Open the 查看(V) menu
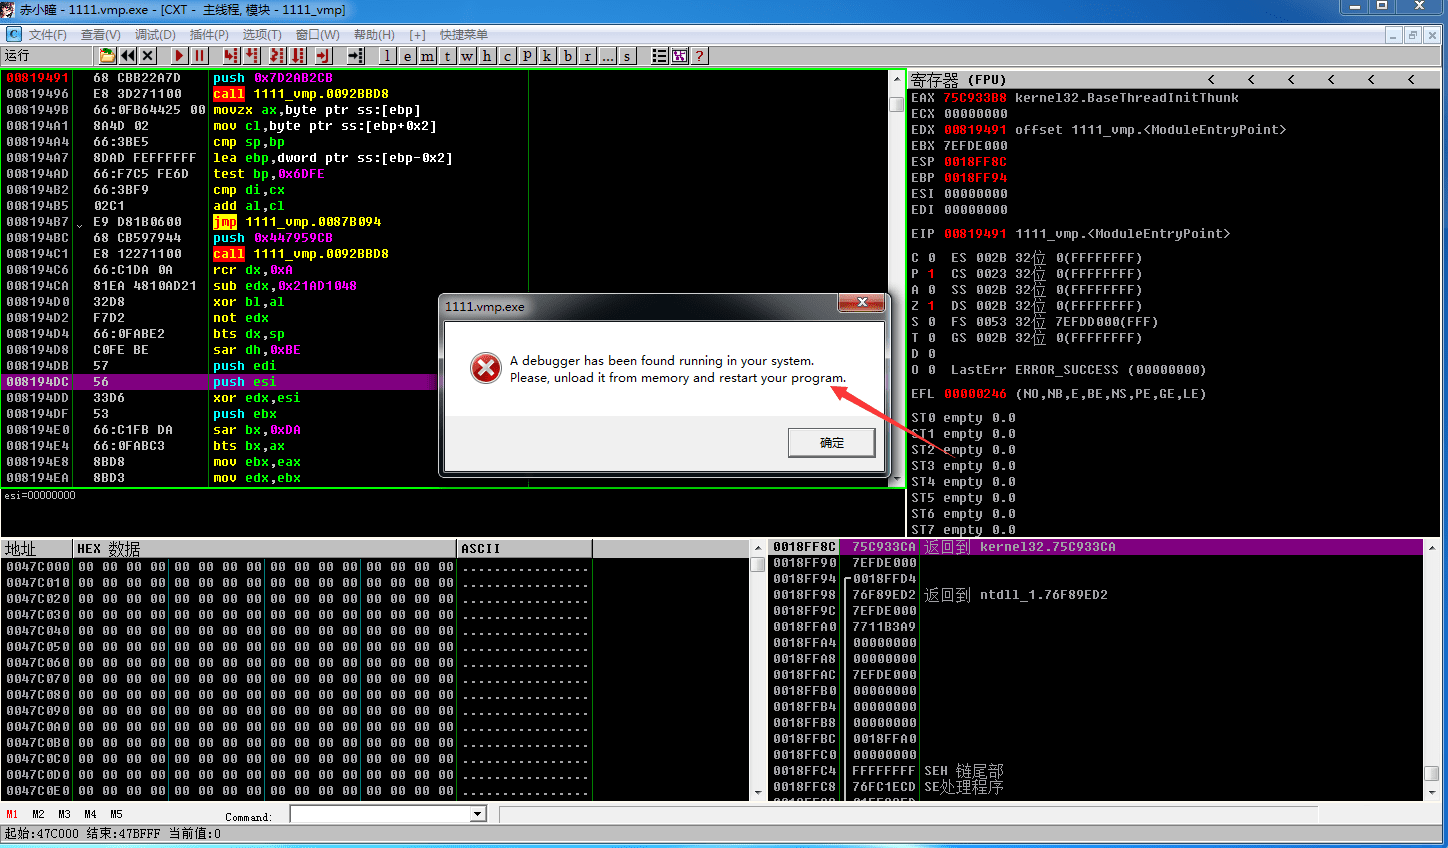 101,35
